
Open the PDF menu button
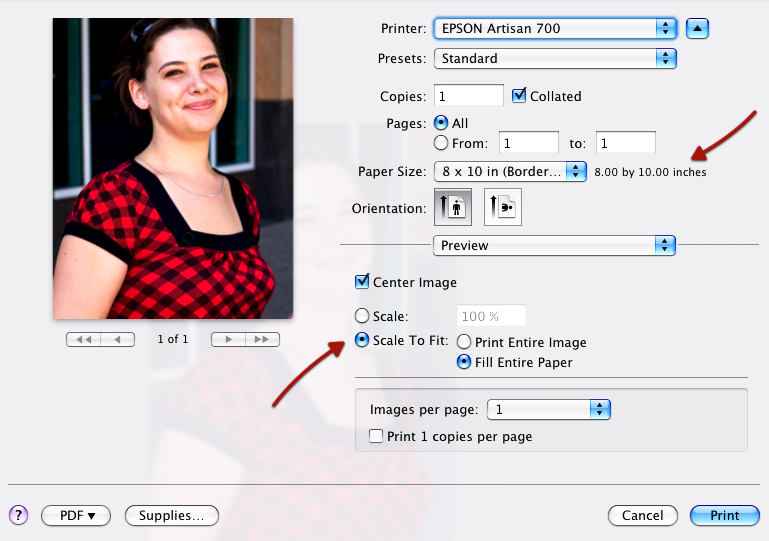(x=78, y=516)
